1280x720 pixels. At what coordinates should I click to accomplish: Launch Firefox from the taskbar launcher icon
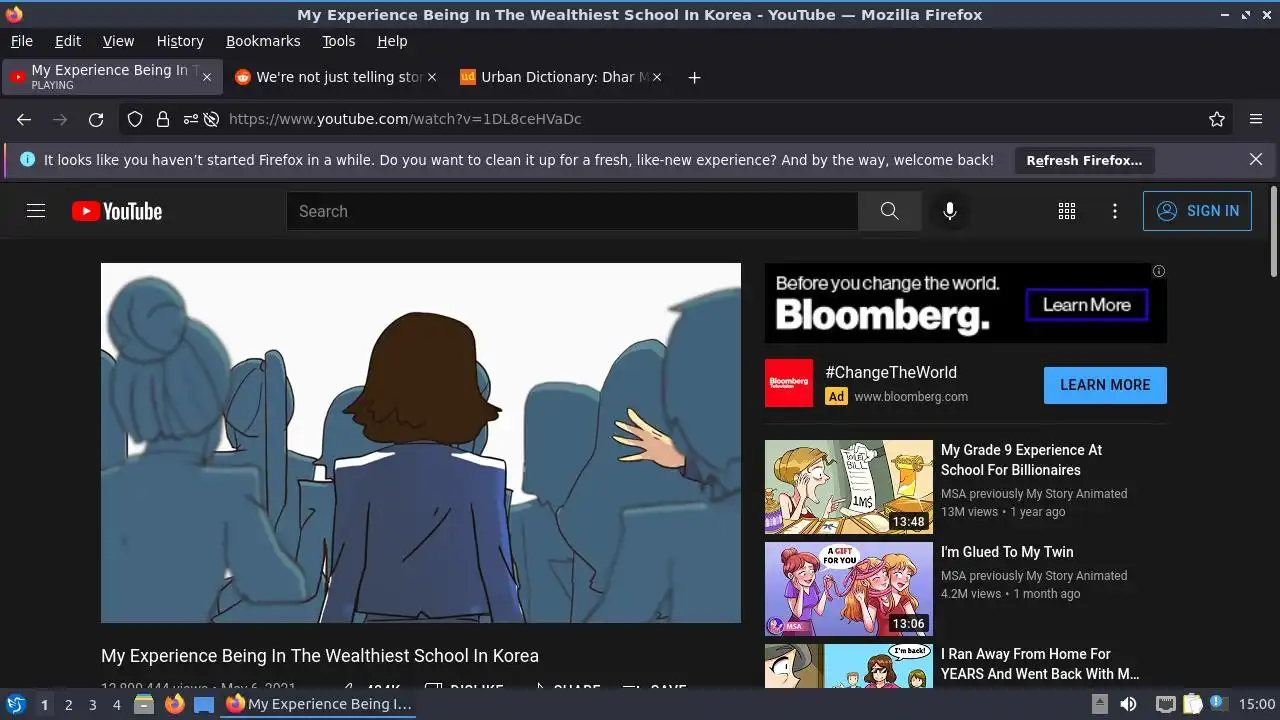174,704
